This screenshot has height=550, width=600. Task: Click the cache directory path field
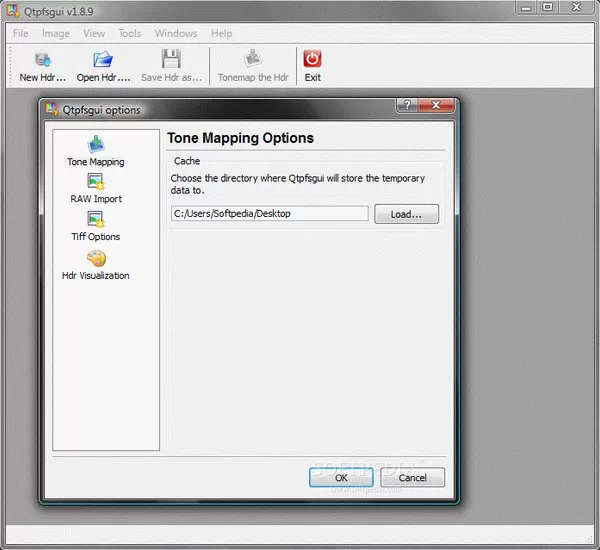[268, 213]
